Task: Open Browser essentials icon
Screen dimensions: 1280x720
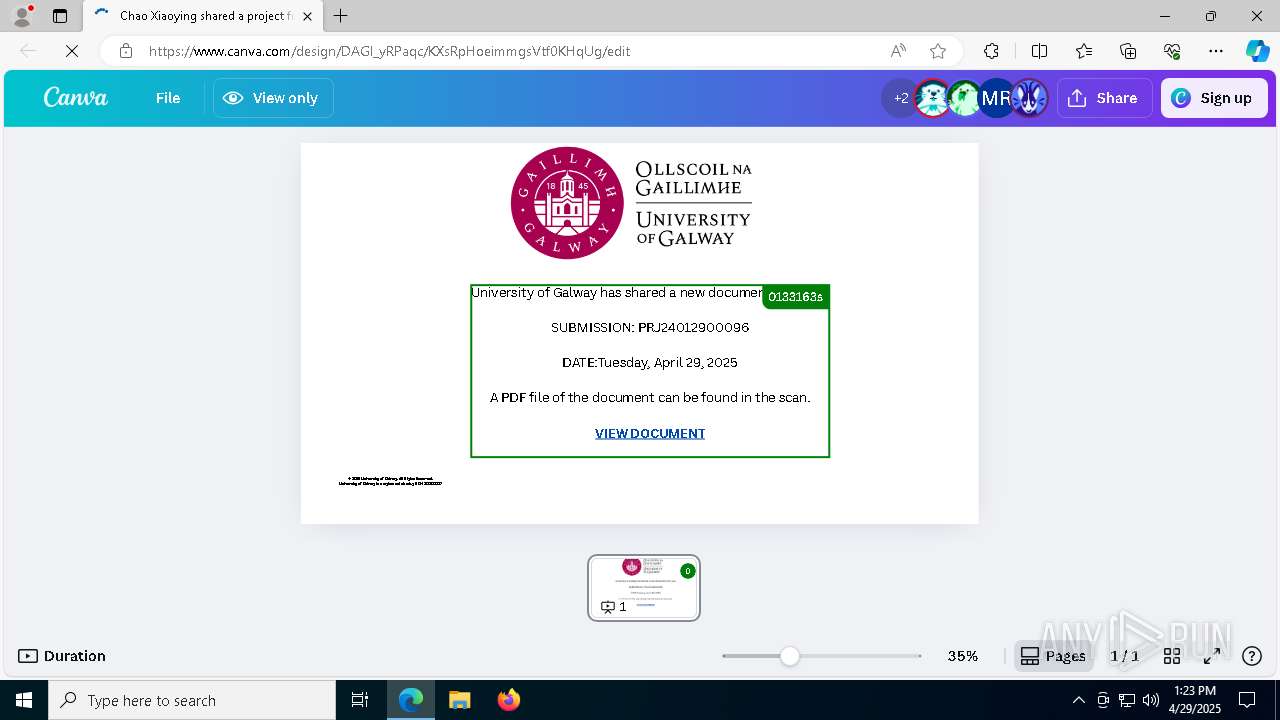Action: [1172, 51]
